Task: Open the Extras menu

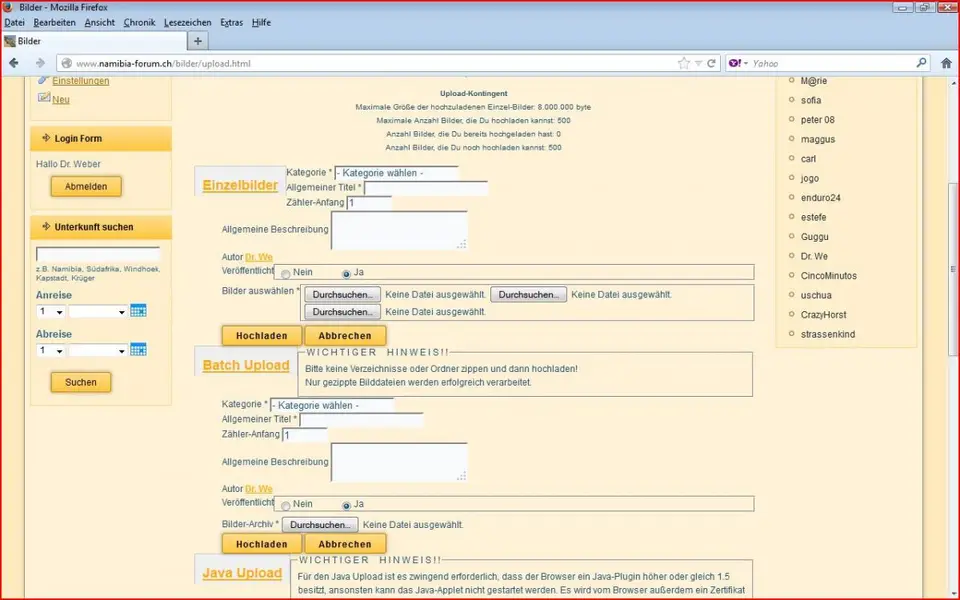Action: pos(231,23)
